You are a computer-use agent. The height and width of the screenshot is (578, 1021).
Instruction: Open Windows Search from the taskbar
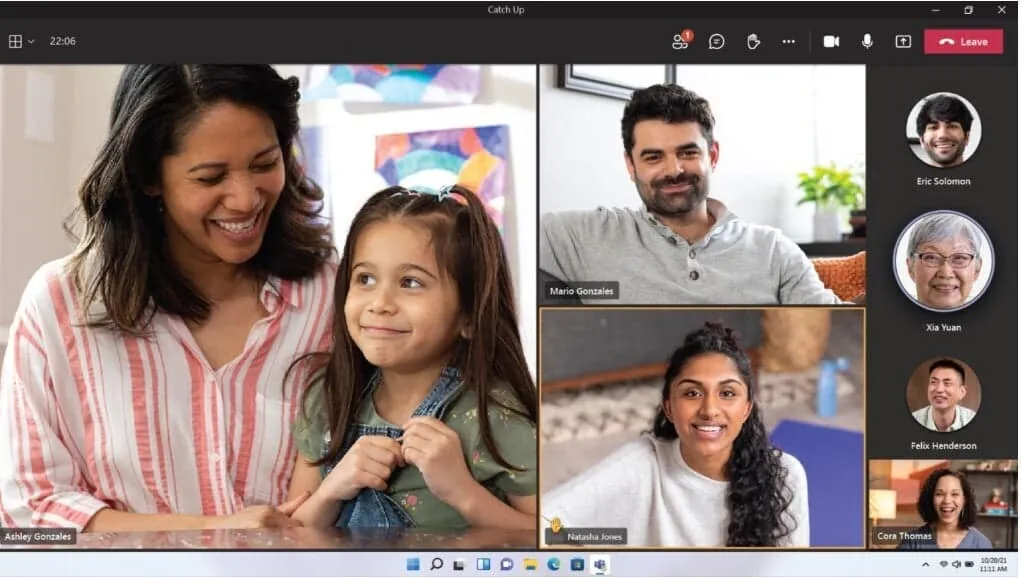[x=437, y=563]
